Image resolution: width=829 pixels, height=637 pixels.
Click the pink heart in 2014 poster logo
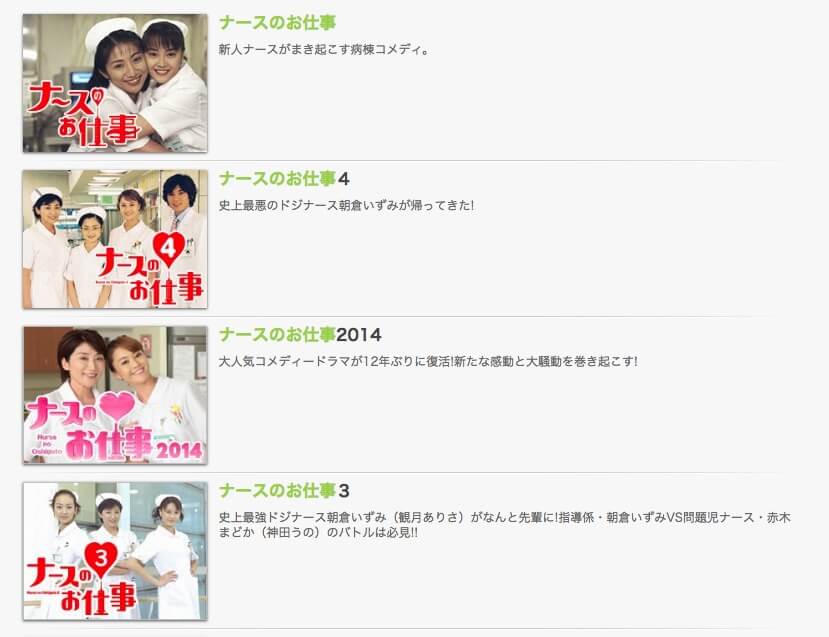117,407
